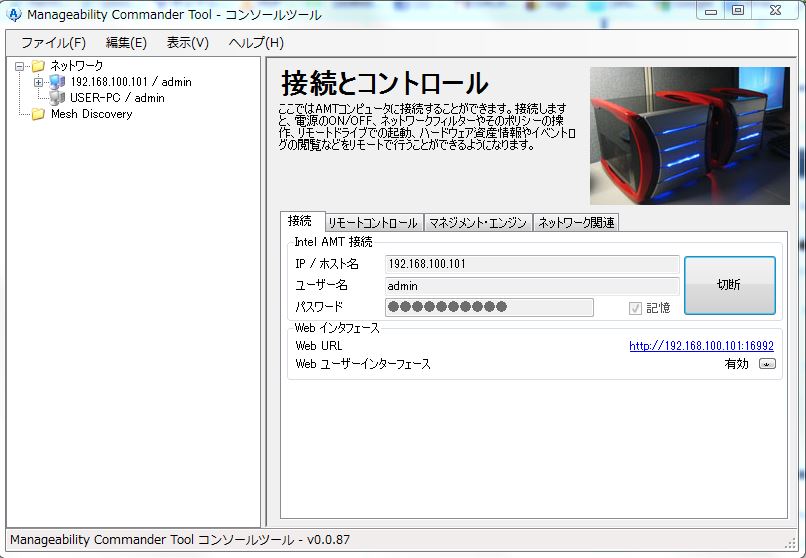
Task: Maximize the Manageability Commander window
Action: pyautogui.click(x=738, y=11)
